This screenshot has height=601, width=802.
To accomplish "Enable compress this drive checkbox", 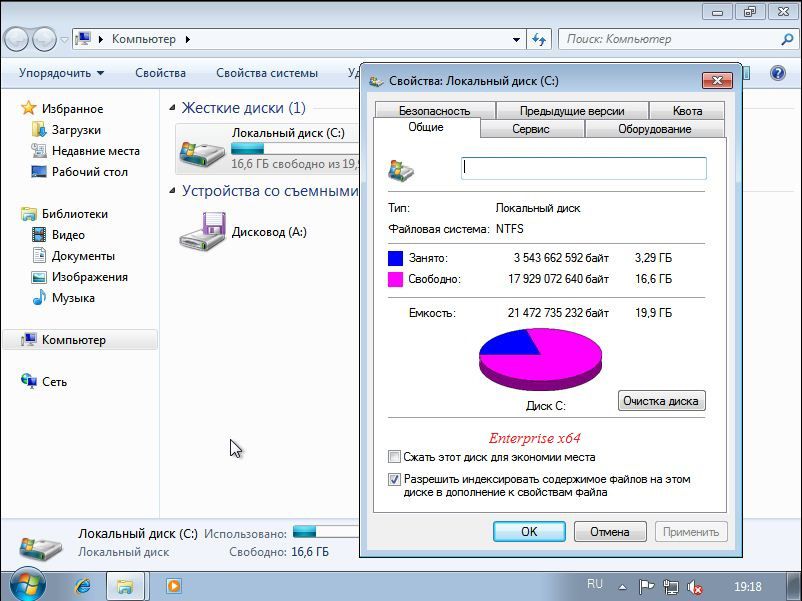I will [x=395, y=458].
